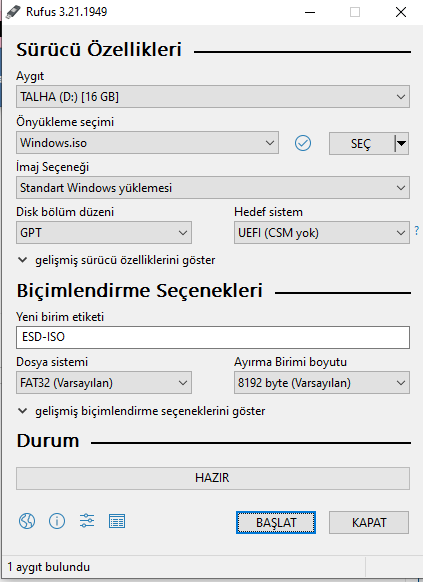Open the Disk bölüm düzeni GPT dropdown
Viewport: 423px width, 582px height.
coord(104,233)
